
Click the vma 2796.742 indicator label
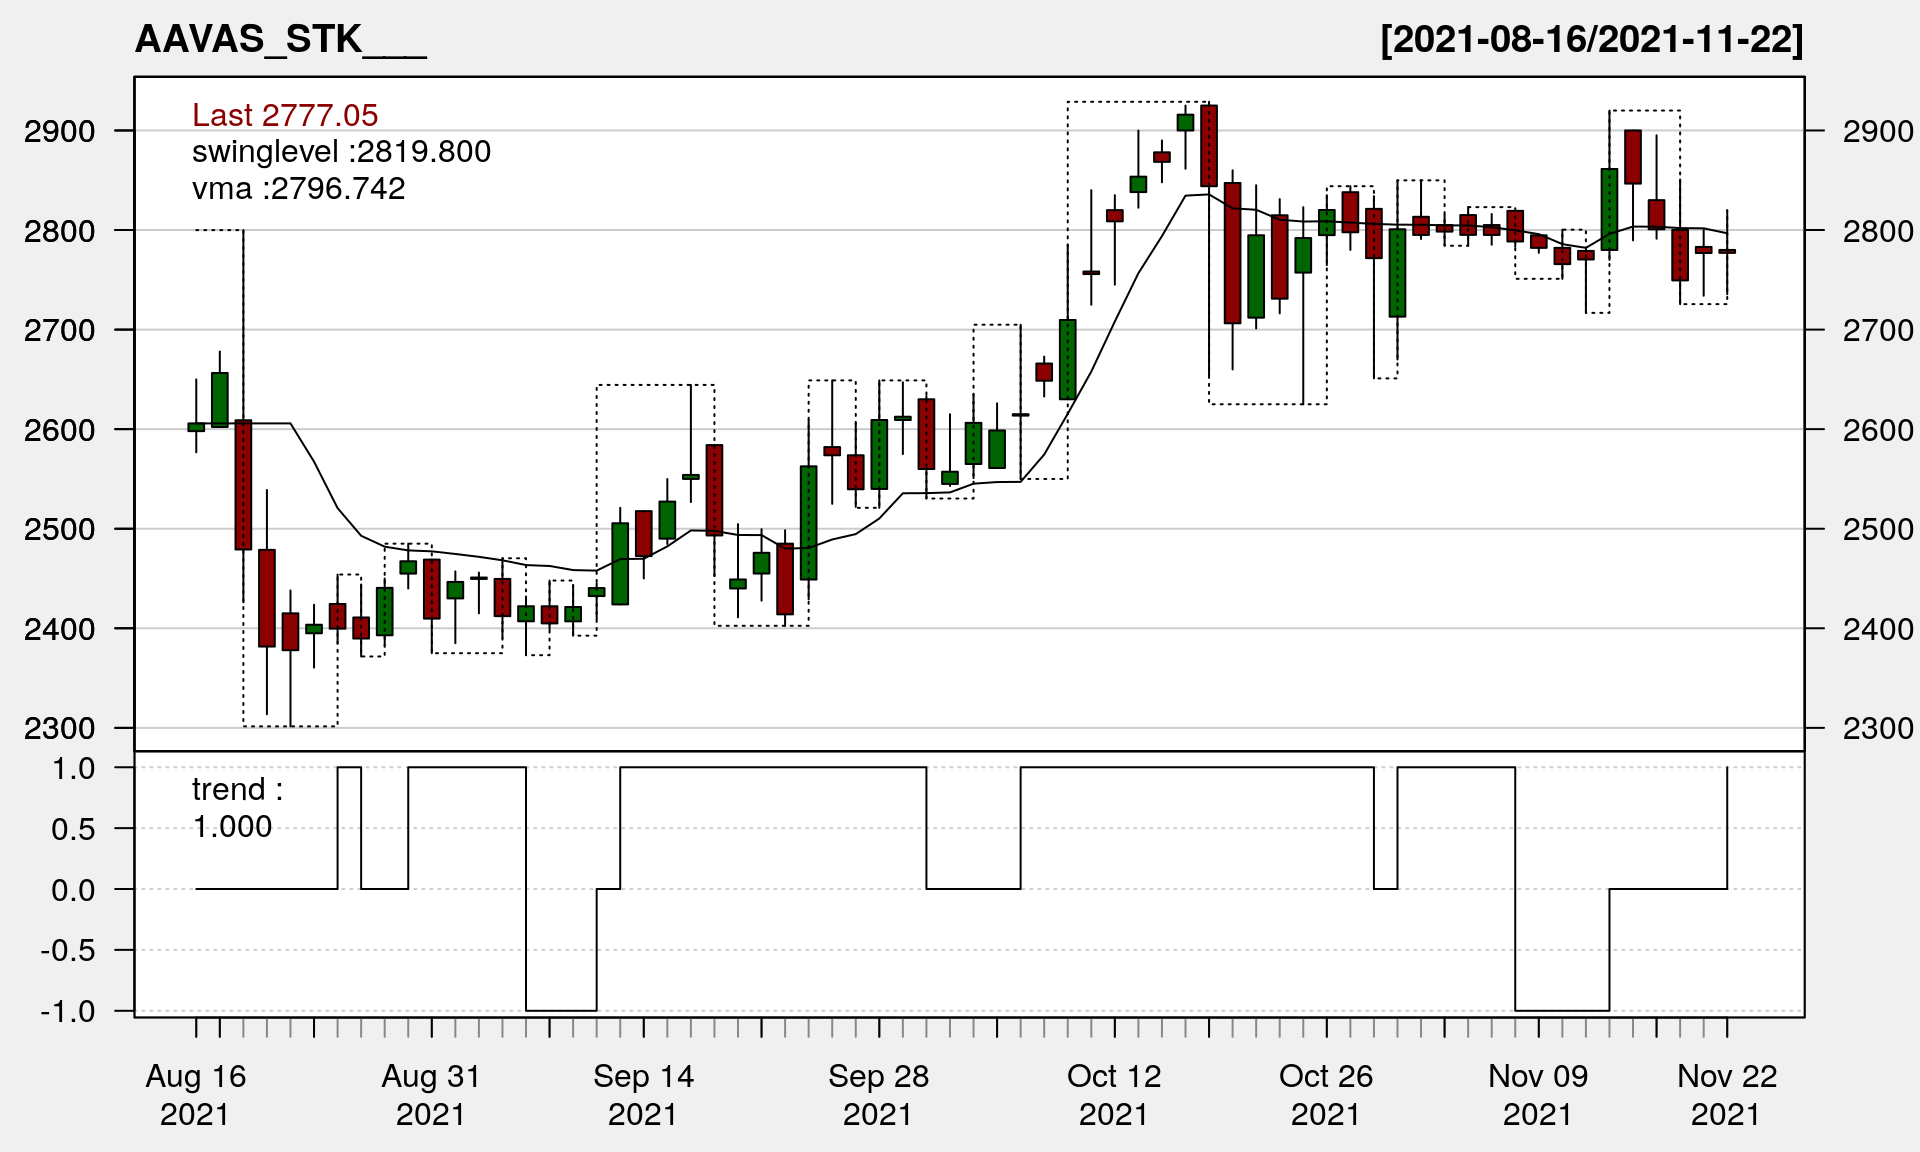coord(298,189)
